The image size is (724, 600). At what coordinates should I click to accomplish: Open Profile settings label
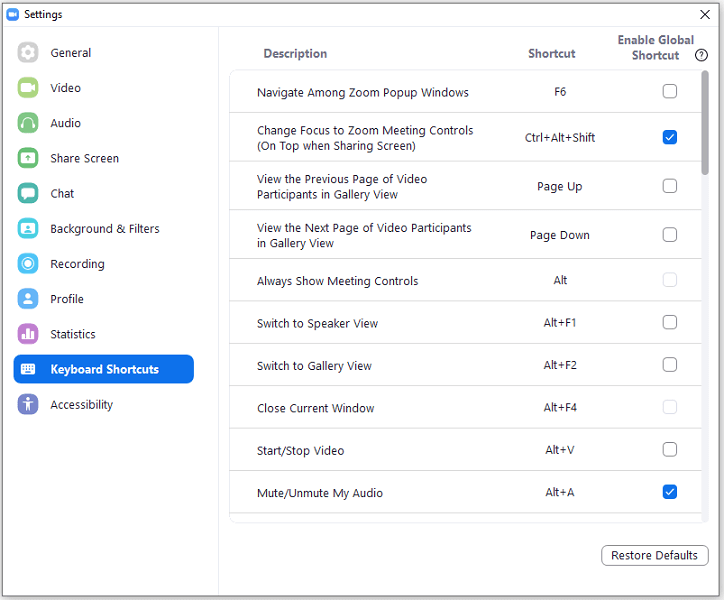[x=67, y=299]
